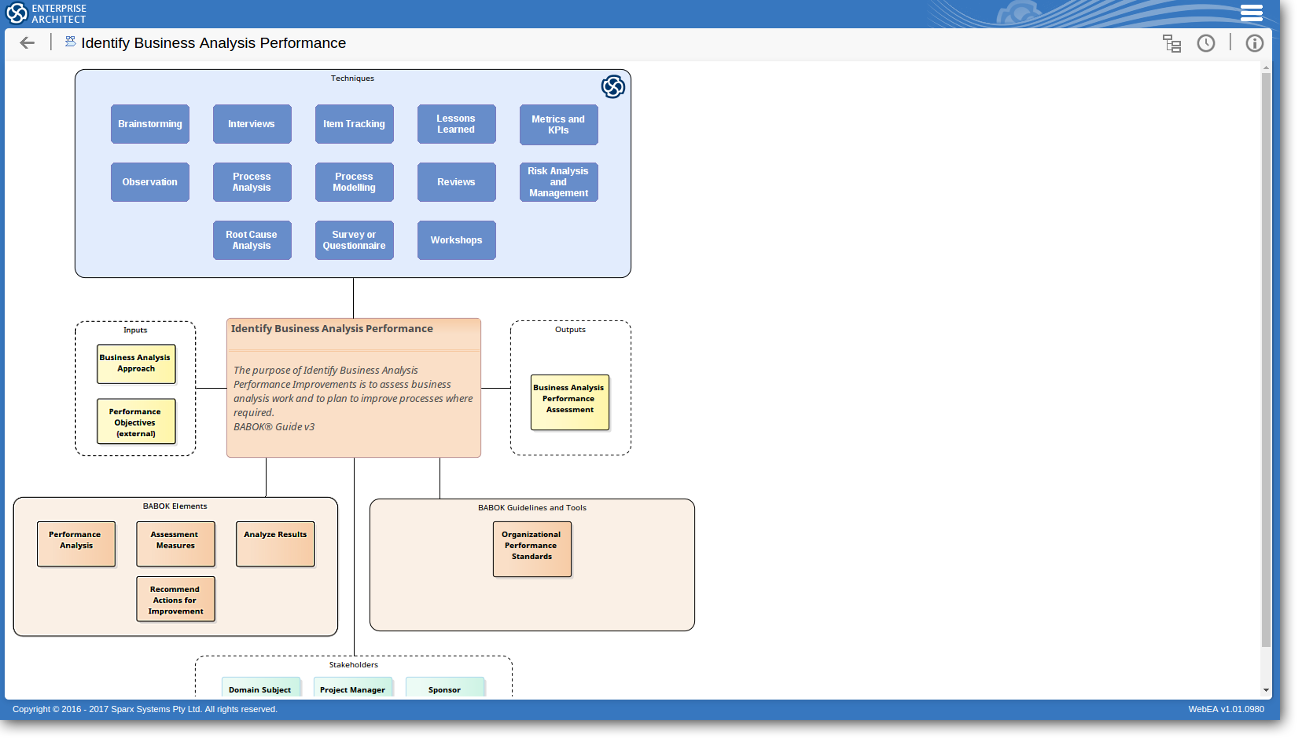The image size is (1310, 750).
Task: Click the Project Manager stakeholder
Action: pyautogui.click(x=353, y=688)
